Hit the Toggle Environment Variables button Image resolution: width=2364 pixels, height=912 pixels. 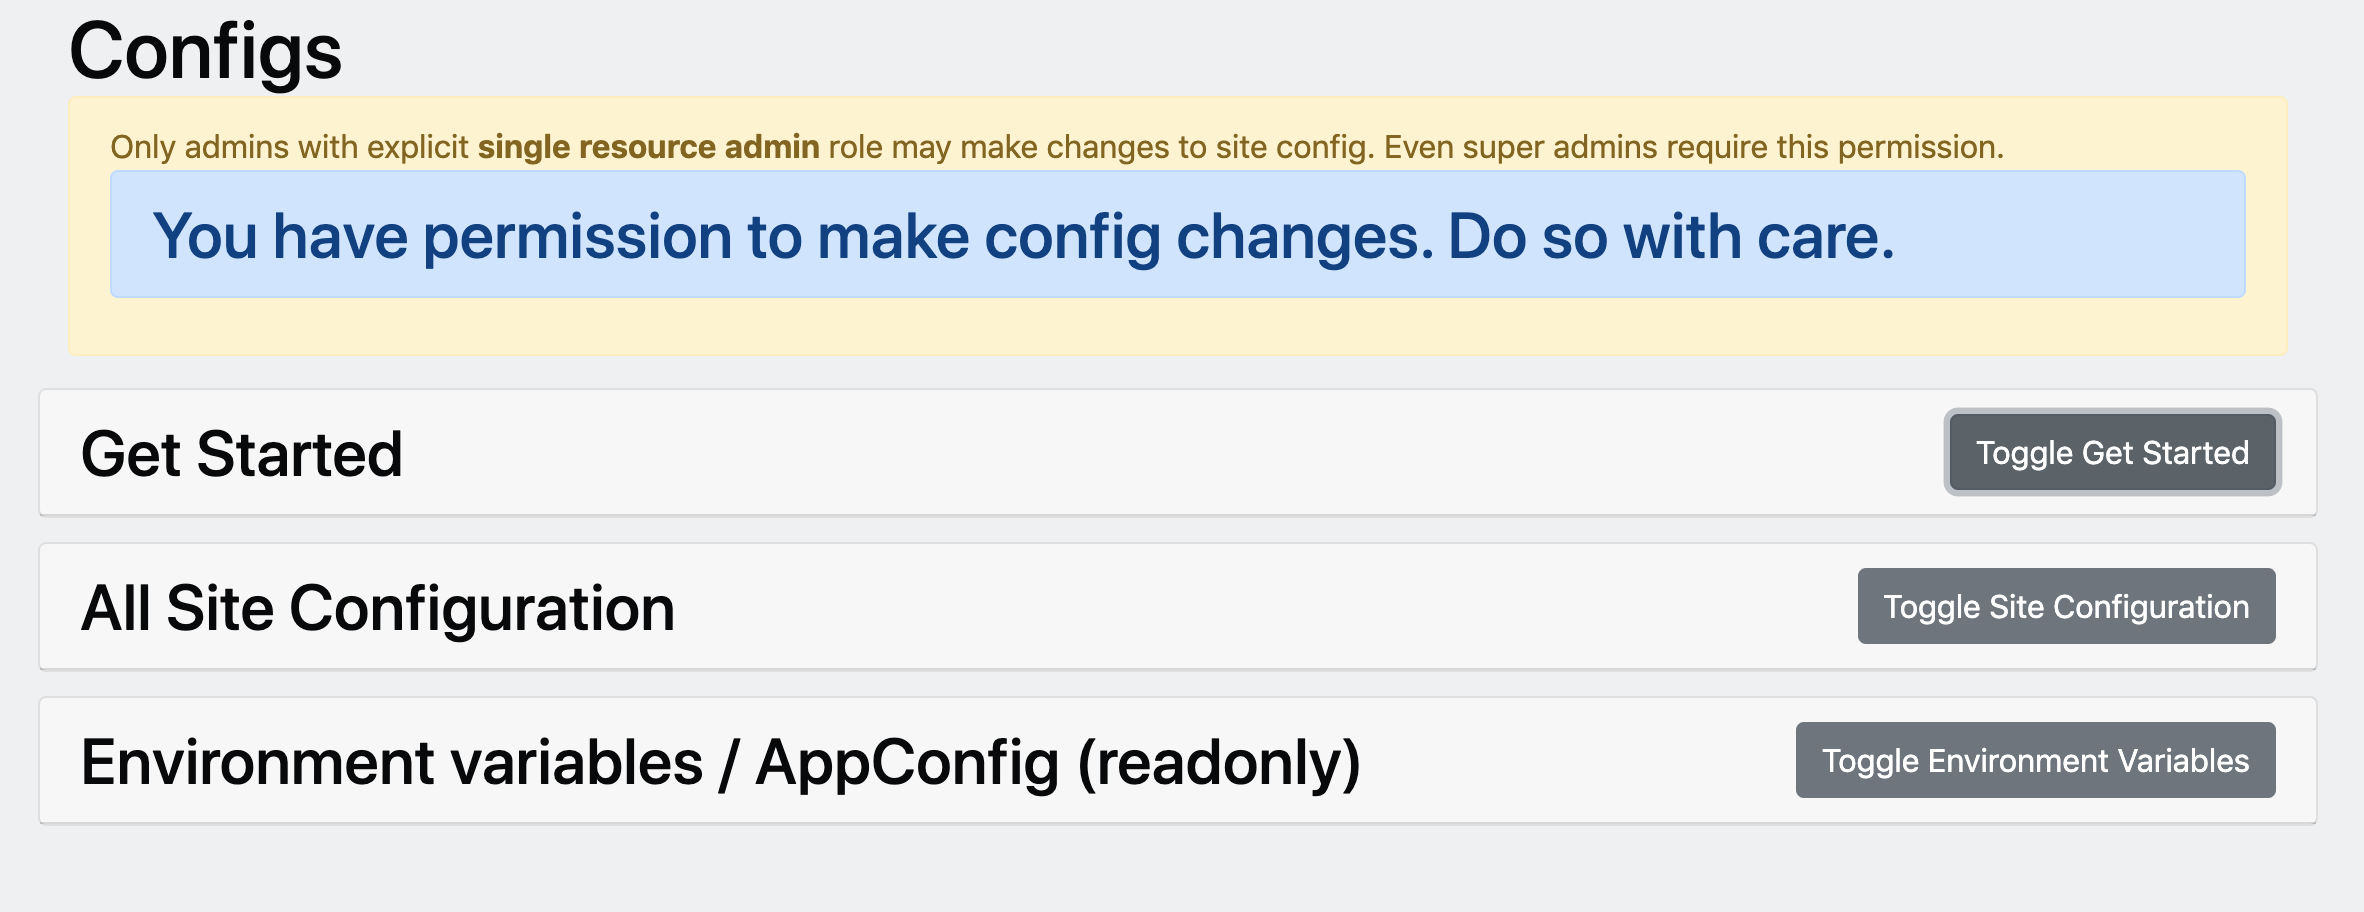2035,761
